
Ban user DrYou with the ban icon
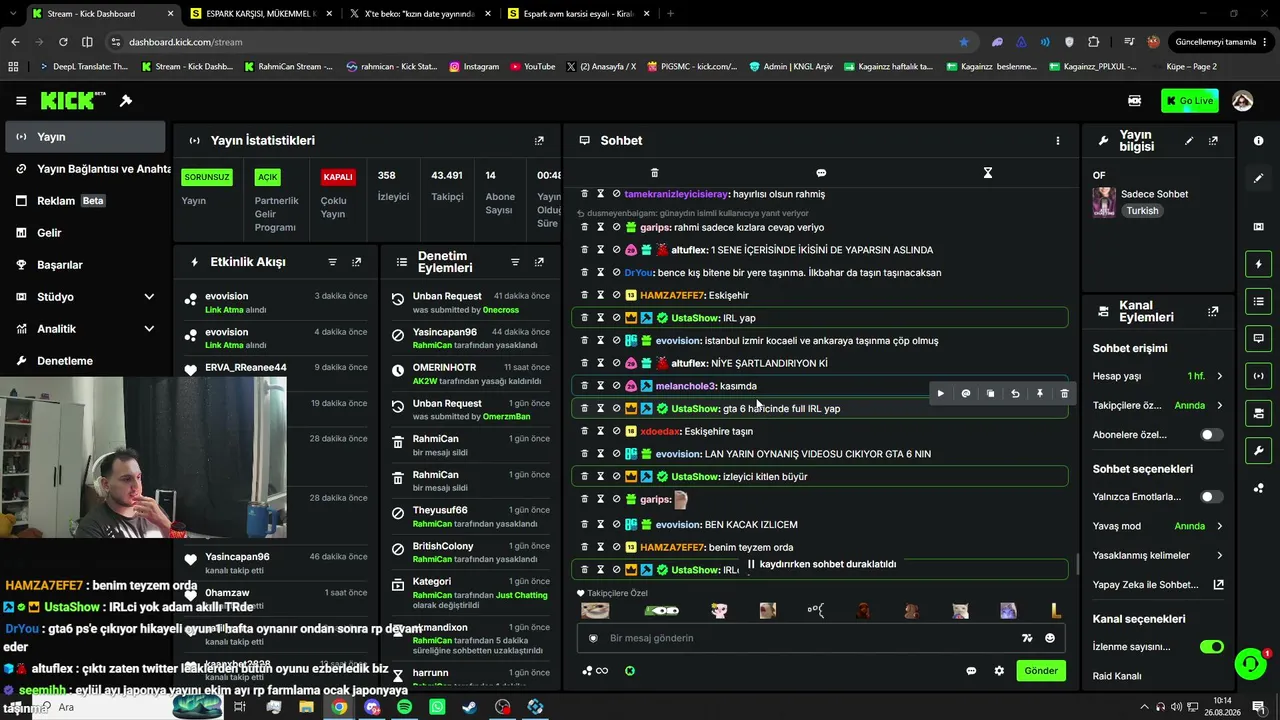point(616,272)
